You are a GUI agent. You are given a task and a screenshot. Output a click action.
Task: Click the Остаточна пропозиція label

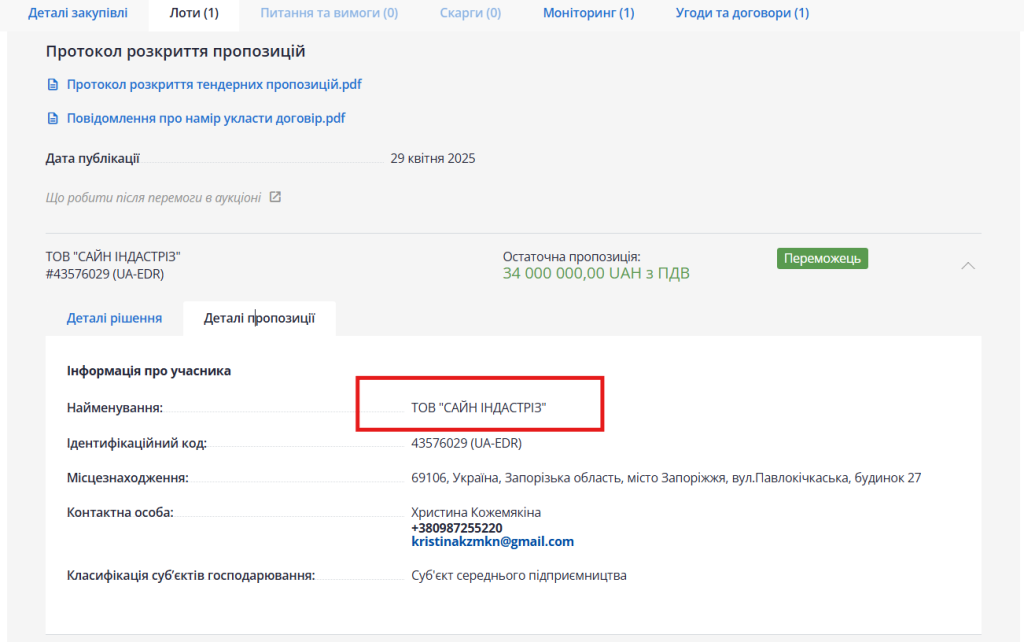(x=571, y=257)
